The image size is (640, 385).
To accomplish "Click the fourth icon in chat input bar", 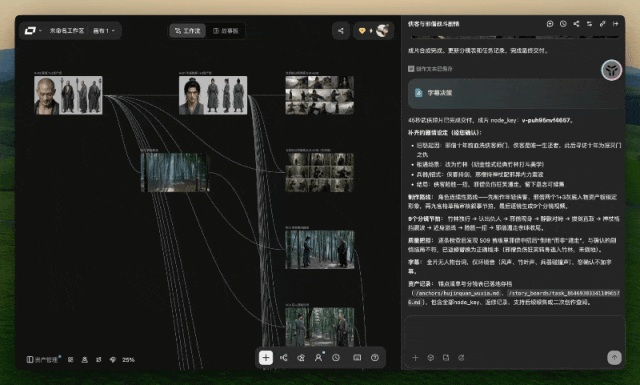I will (x=461, y=358).
